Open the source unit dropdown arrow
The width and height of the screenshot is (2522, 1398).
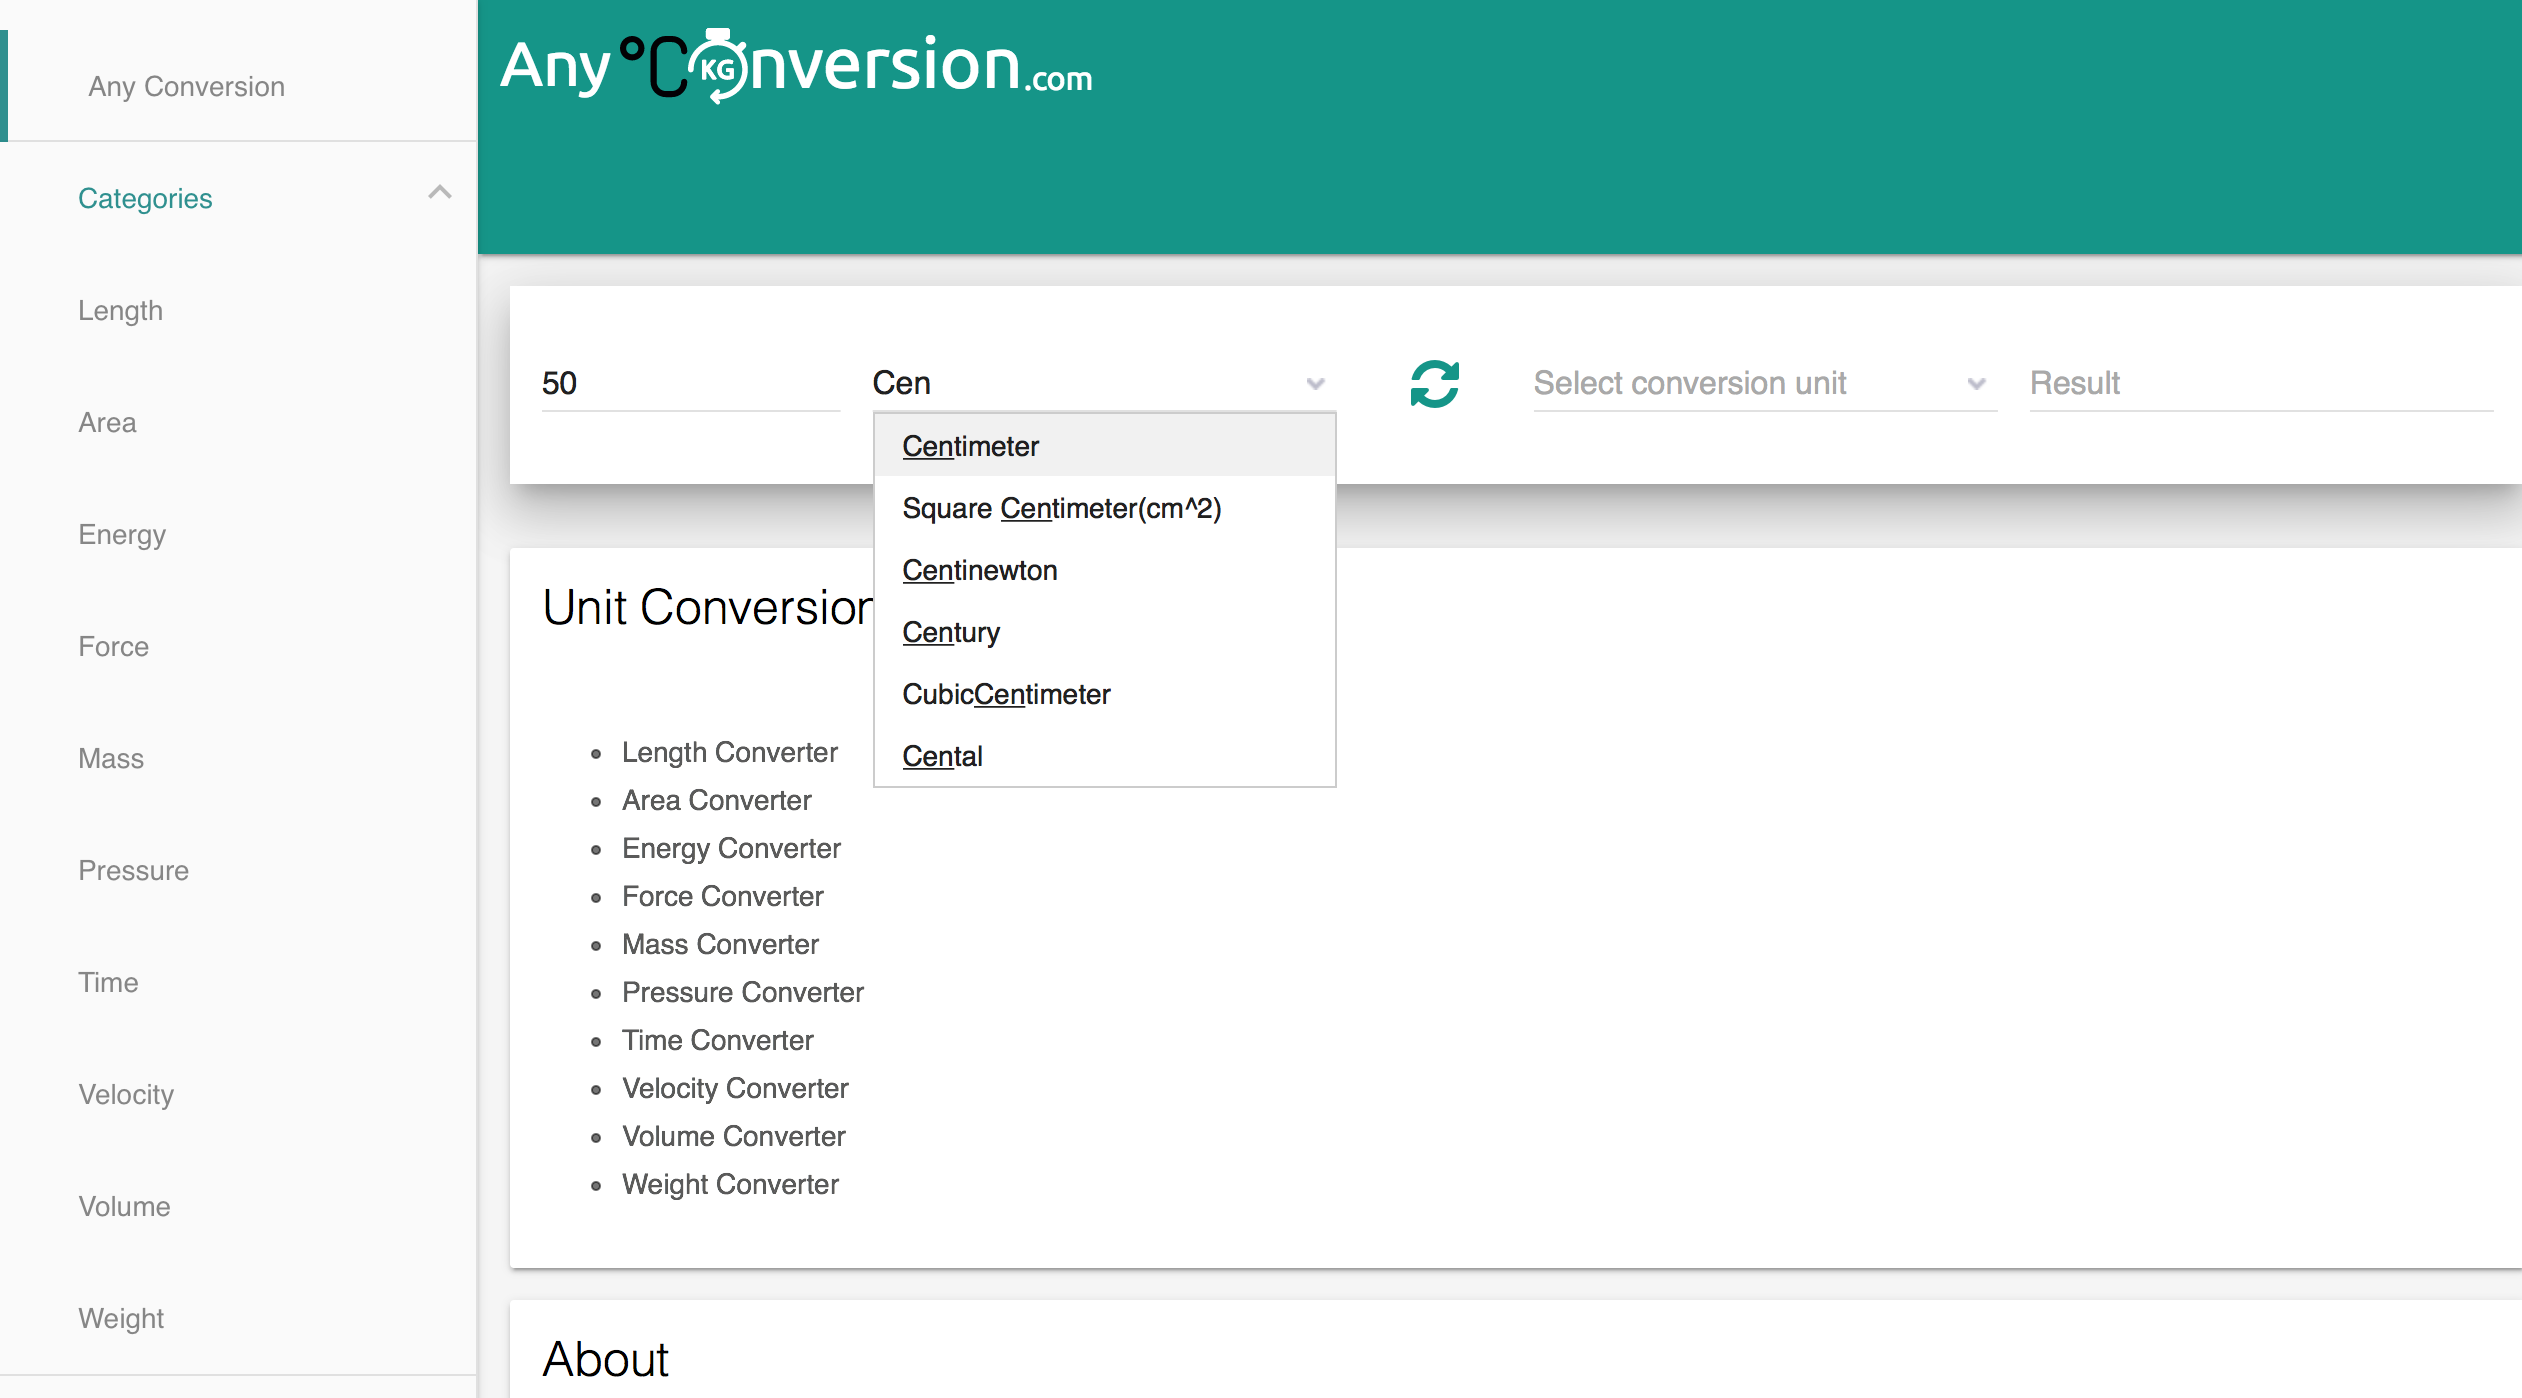coord(1315,384)
